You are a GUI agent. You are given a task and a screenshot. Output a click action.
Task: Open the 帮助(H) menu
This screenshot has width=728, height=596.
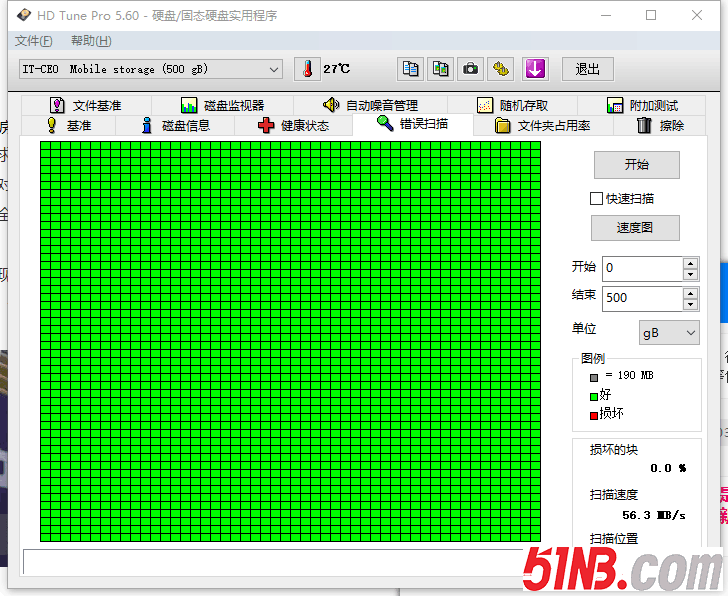[91, 41]
